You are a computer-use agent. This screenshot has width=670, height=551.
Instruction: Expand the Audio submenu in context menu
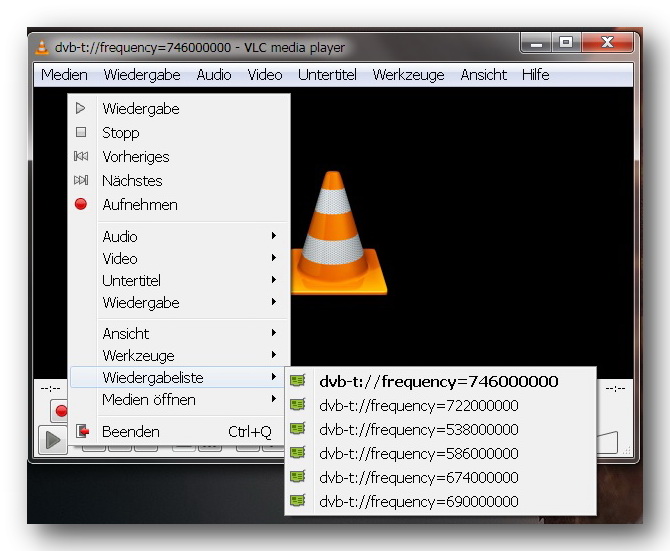click(x=179, y=236)
